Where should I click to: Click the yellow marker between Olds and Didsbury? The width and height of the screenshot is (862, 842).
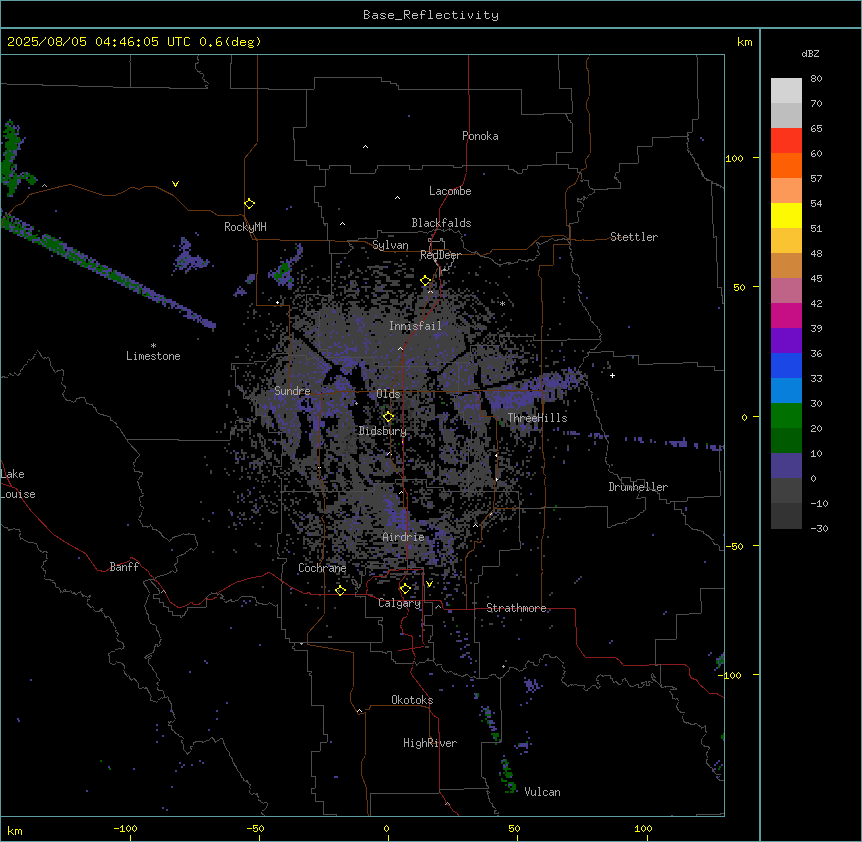coord(388,417)
